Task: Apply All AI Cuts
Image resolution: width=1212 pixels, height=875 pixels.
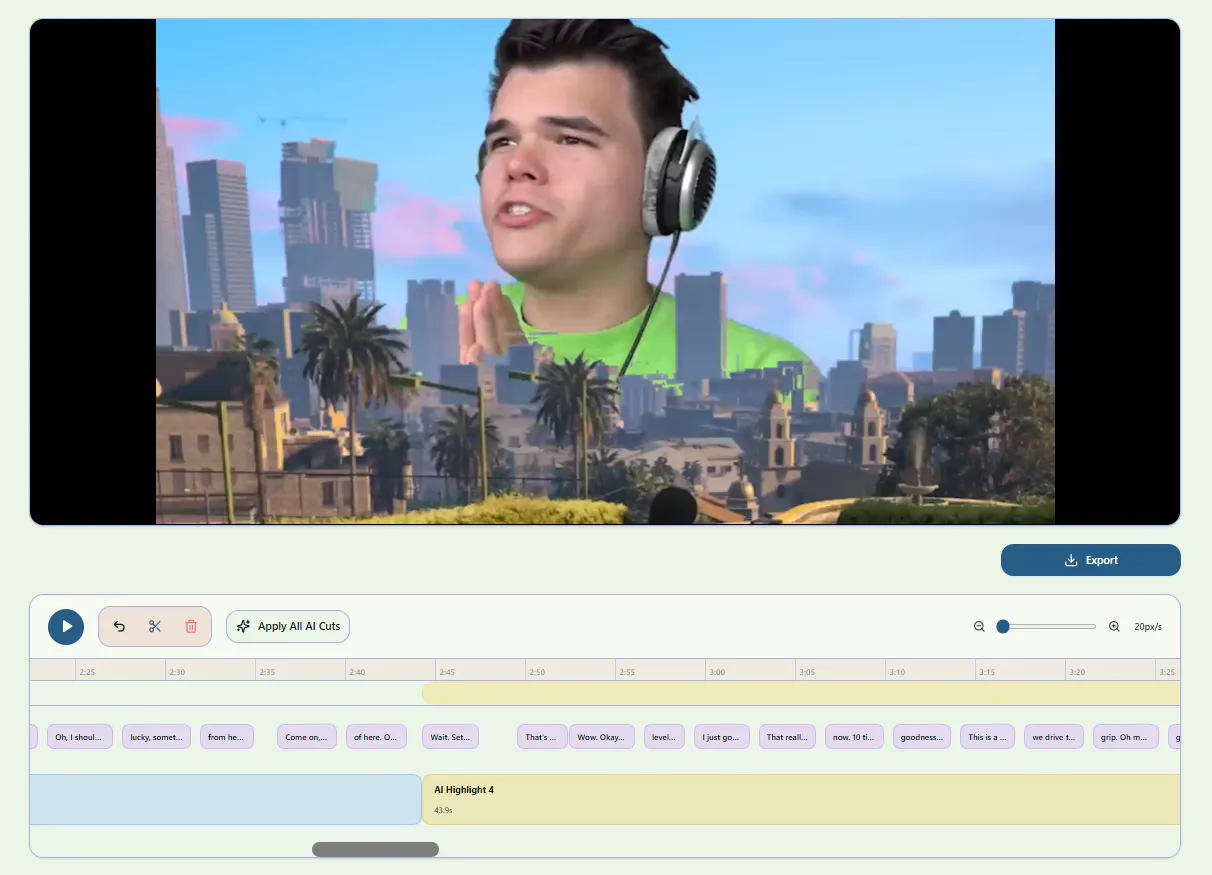Action: (288, 626)
